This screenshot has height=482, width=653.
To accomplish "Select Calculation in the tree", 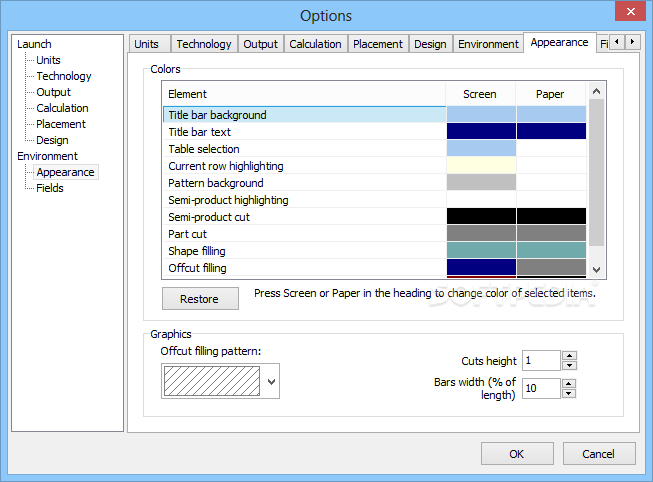I will point(62,108).
